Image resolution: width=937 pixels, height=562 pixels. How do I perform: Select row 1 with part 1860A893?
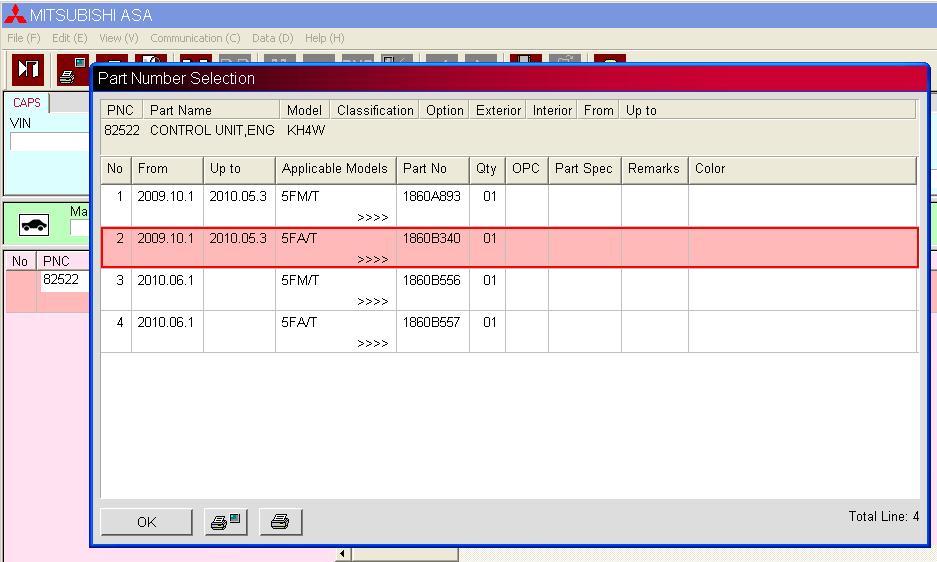pyautogui.click(x=432, y=197)
